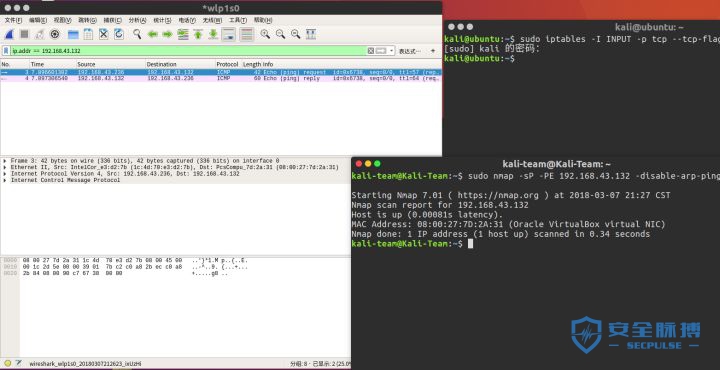Reset packet text to normal size
This screenshot has height=370, width=720.
[x=295, y=34]
